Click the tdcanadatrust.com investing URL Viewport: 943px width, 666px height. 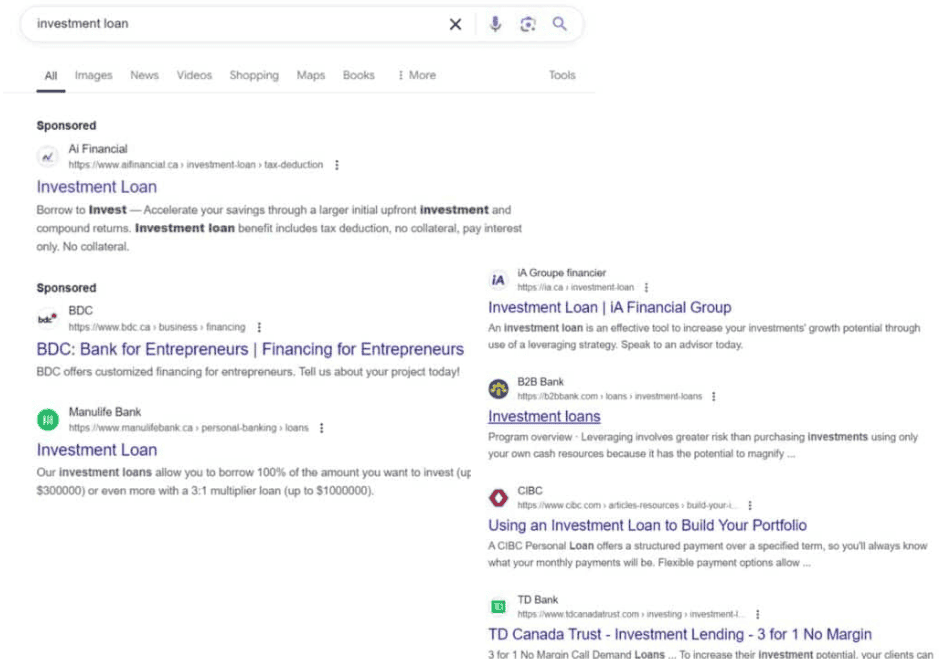pos(631,614)
